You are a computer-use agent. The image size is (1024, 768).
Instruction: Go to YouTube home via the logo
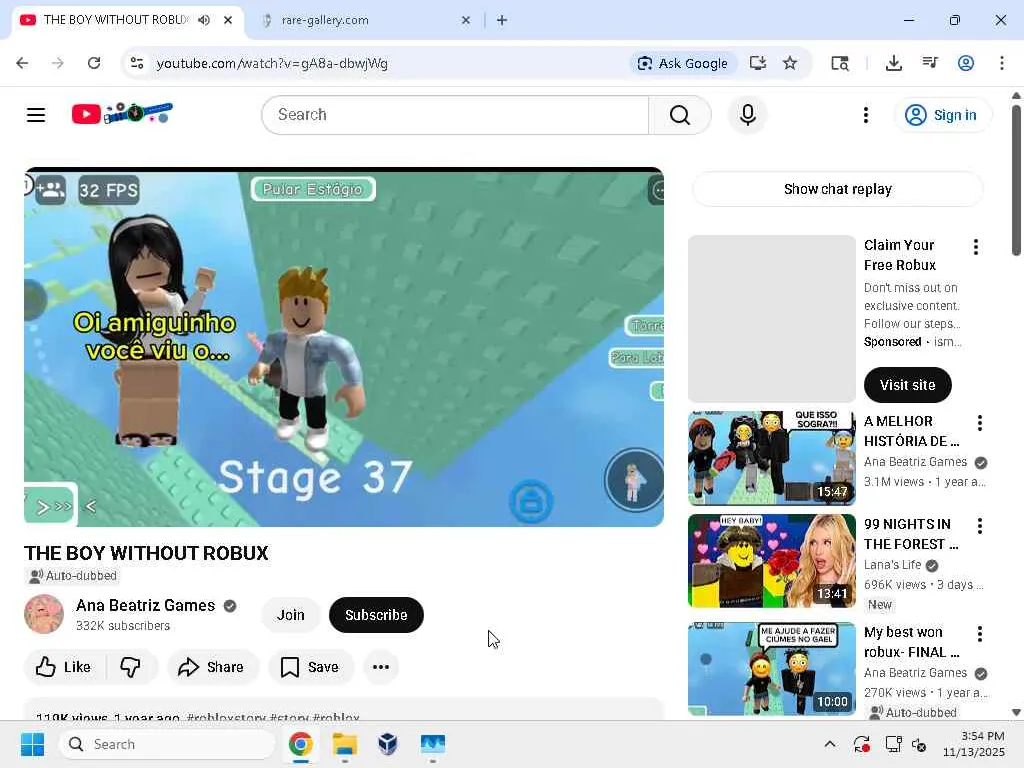pyautogui.click(x=122, y=114)
